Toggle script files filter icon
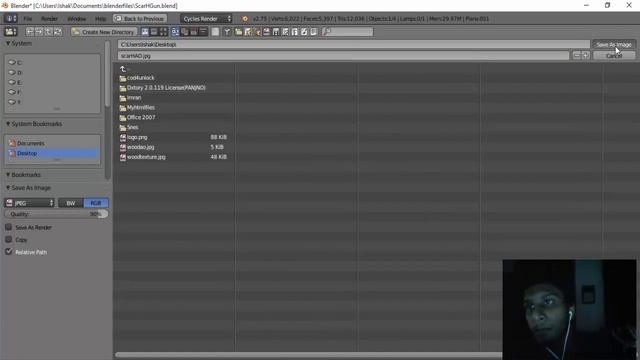This screenshot has width=640, height=360. tap(285, 32)
